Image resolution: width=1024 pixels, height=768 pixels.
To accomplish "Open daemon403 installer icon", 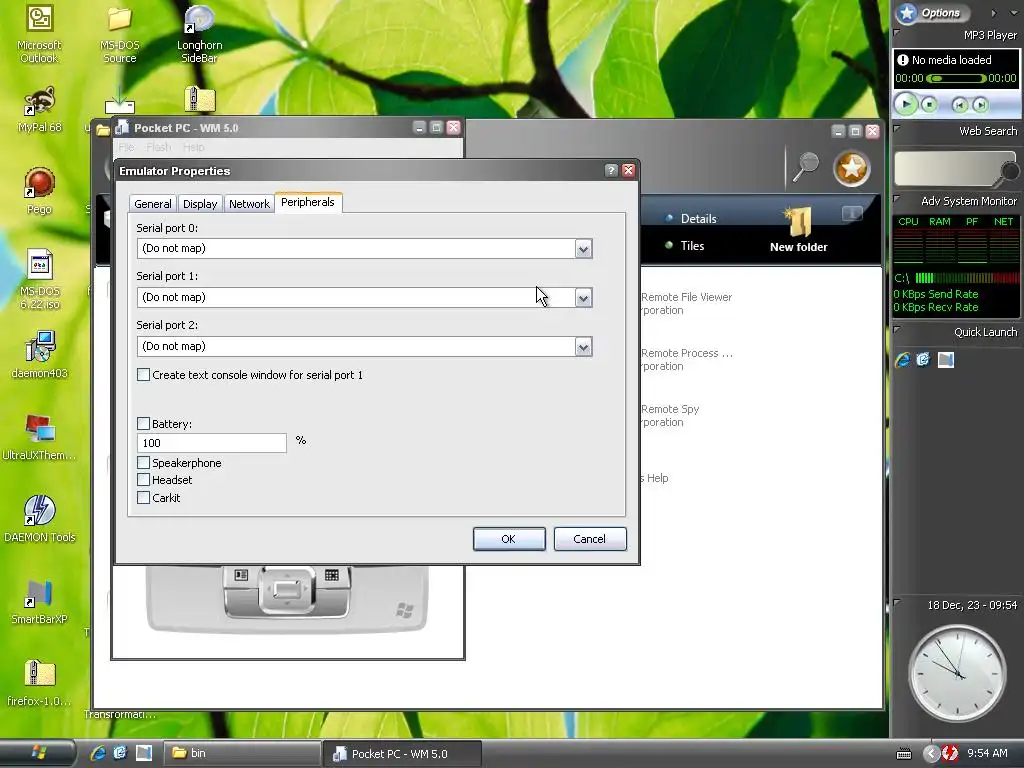I will coord(39,355).
